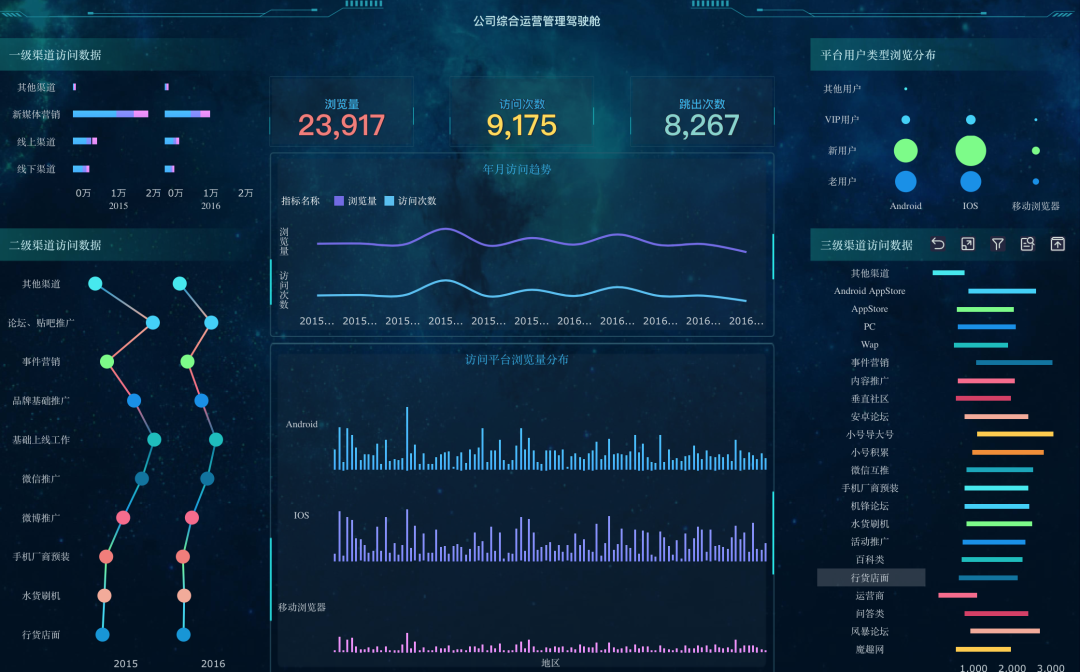
Task: Click the 微信推广 2015 data point
Action: pyautogui.click(x=142, y=479)
